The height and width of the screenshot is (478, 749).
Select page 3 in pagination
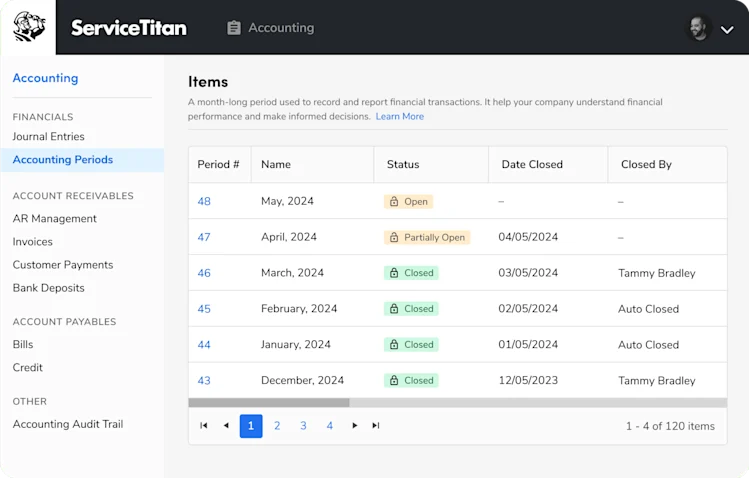click(x=303, y=426)
